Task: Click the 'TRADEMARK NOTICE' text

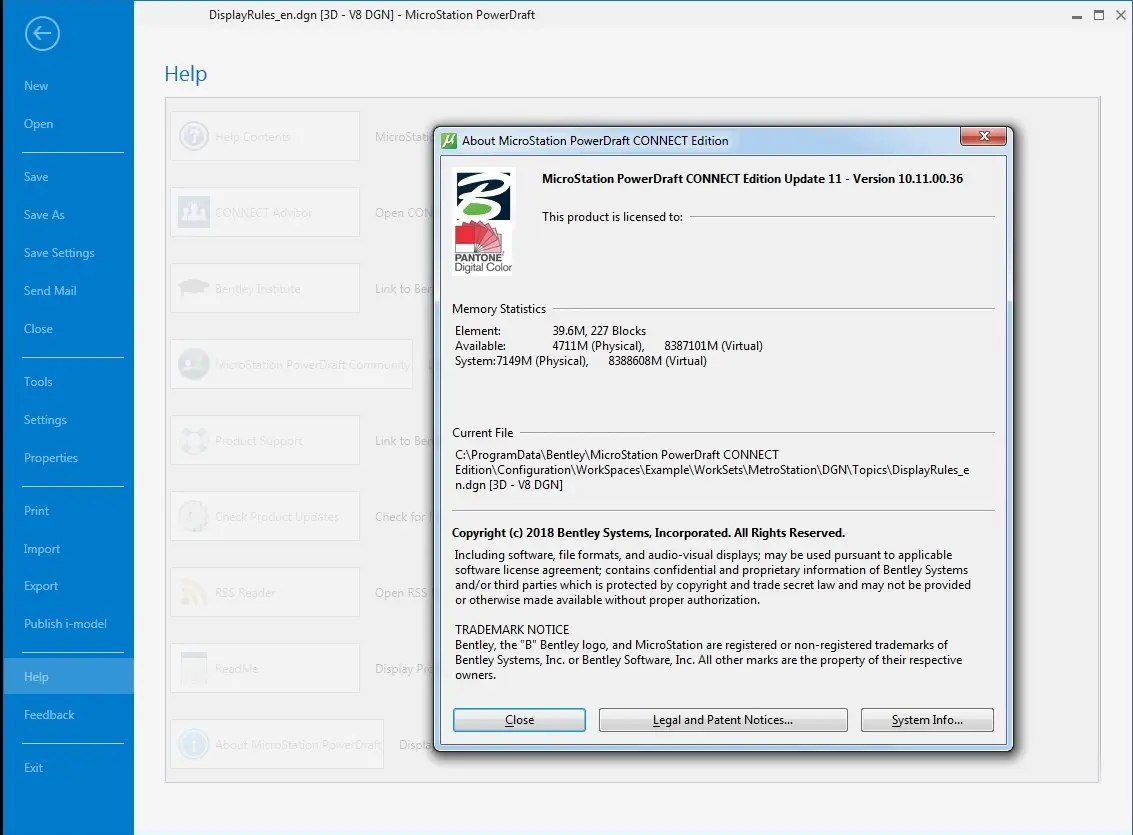Action: tap(512, 629)
